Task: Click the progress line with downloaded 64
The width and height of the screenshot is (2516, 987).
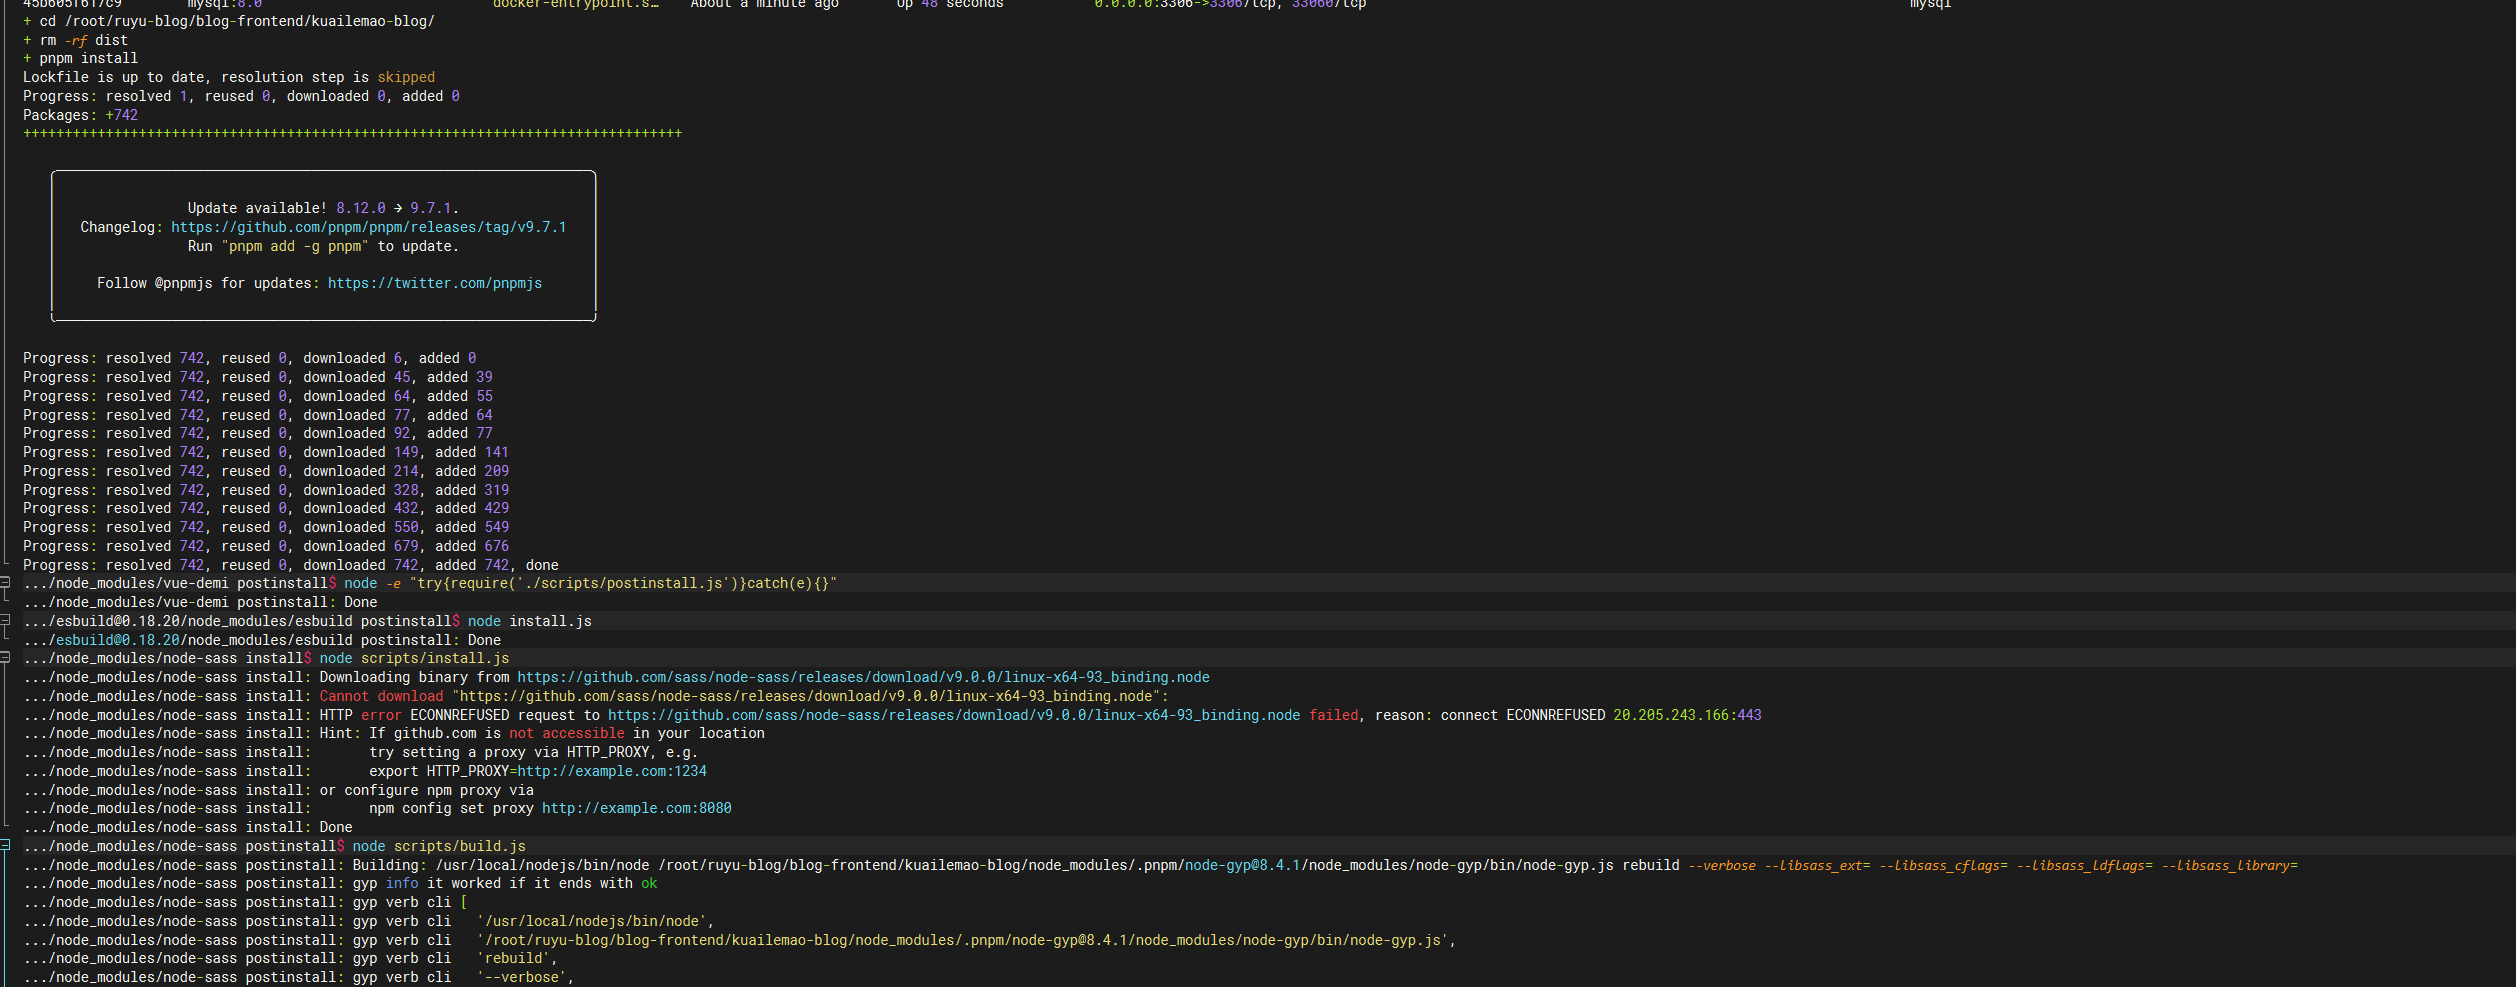Action: pyautogui.click(x=258, y=396)
